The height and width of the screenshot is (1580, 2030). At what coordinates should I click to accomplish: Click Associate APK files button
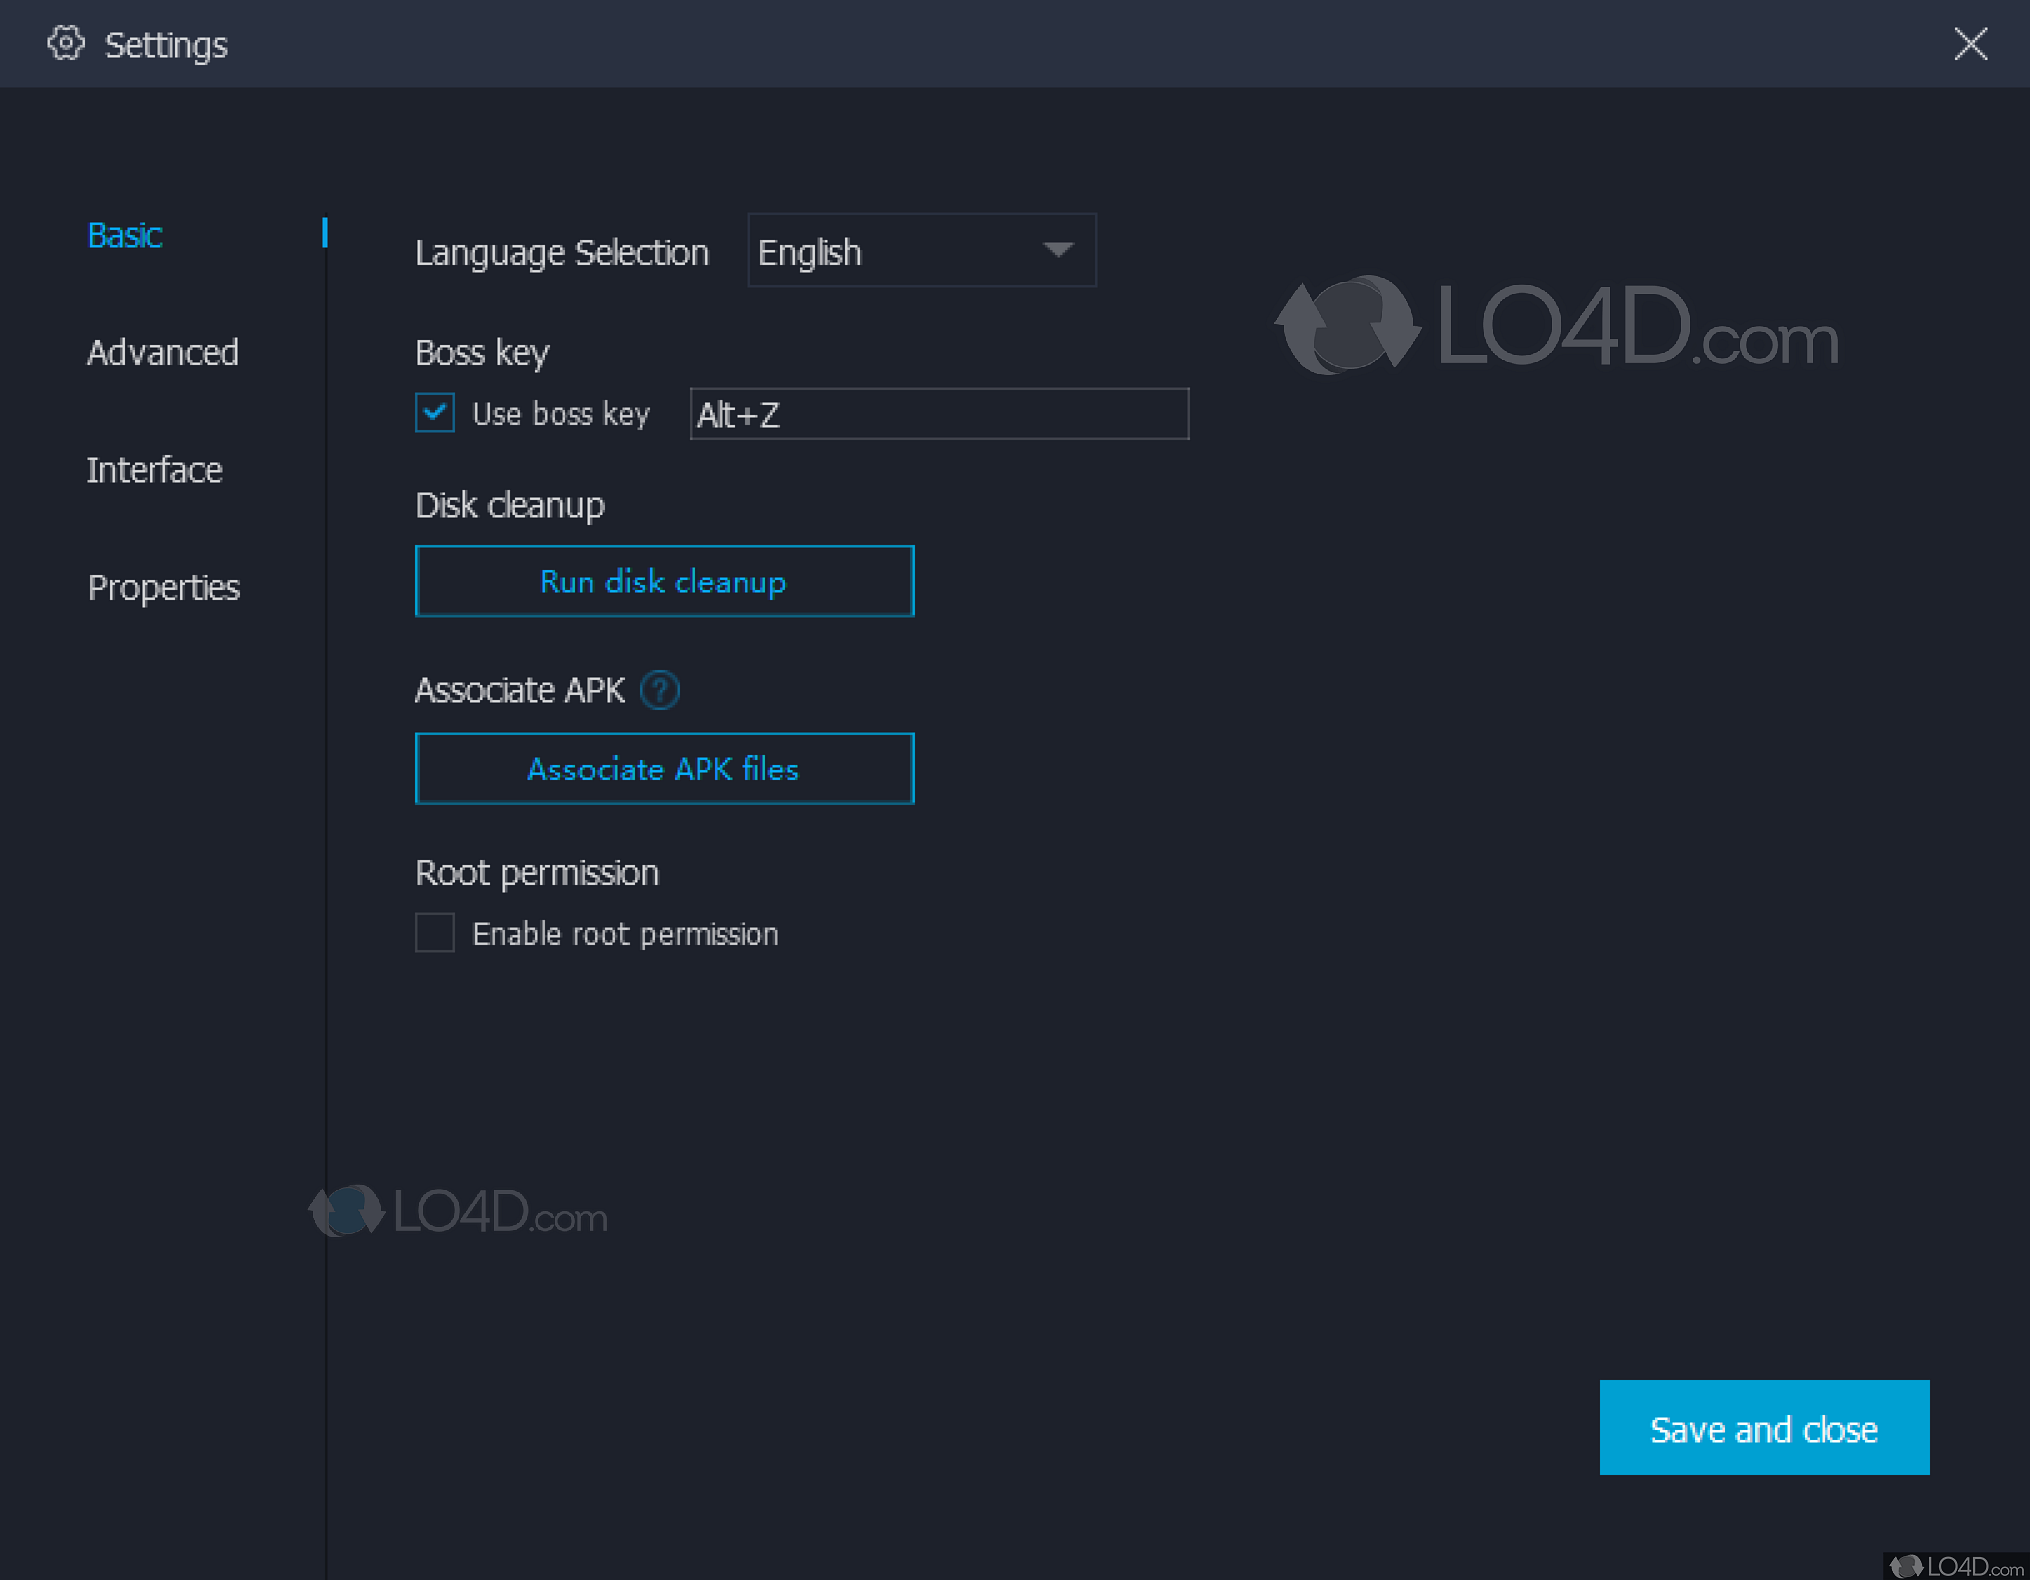[664, 769]
